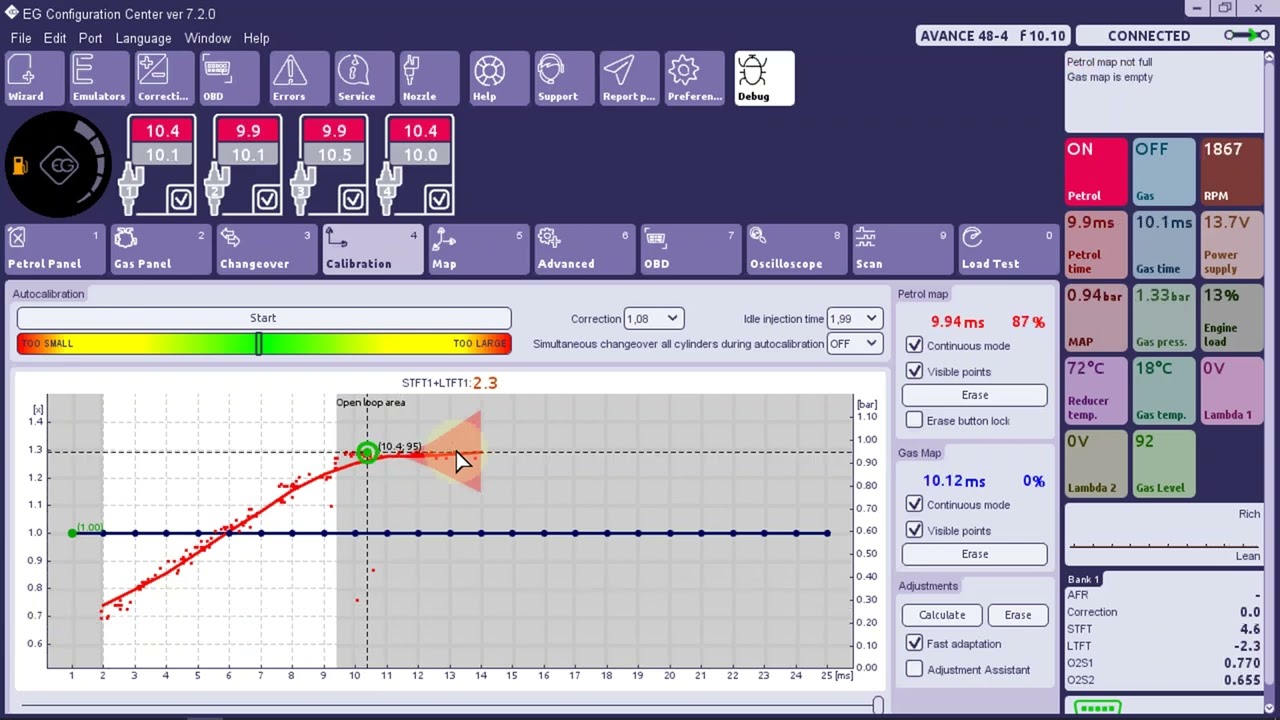Viewport: 1280px width, 720px height.
Task: Toggle Gas Map Continuous mode checkbox
Action: tap(914, 504)
